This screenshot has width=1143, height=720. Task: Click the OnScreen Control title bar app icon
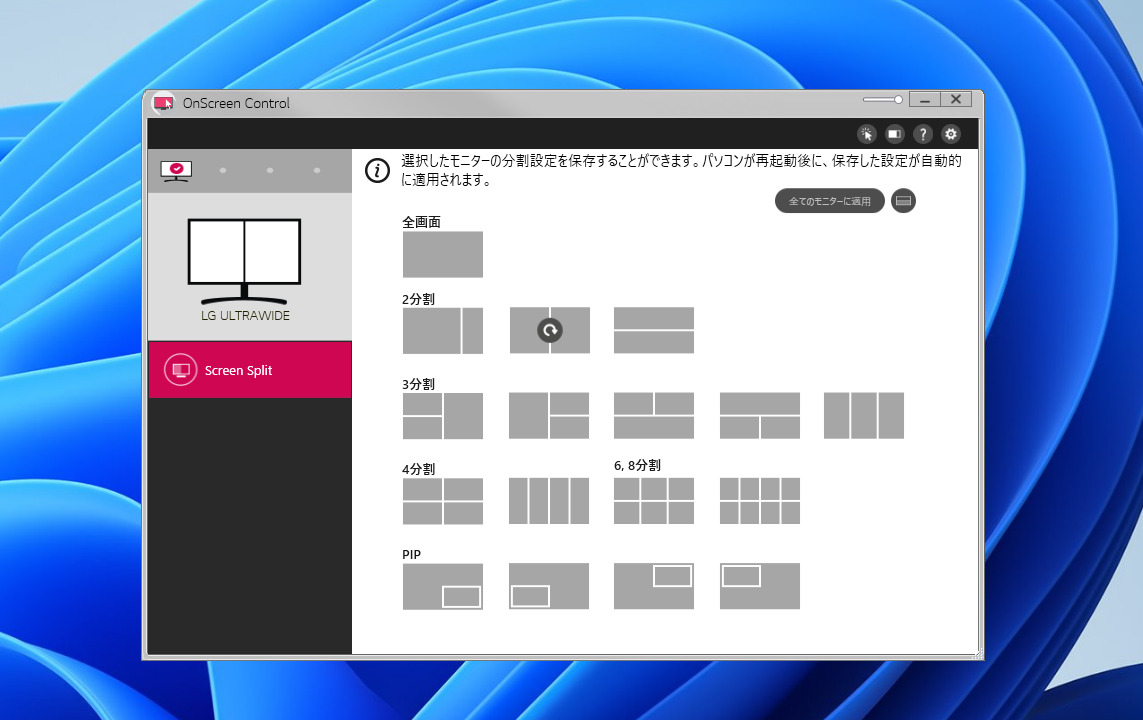coord(163,103)
